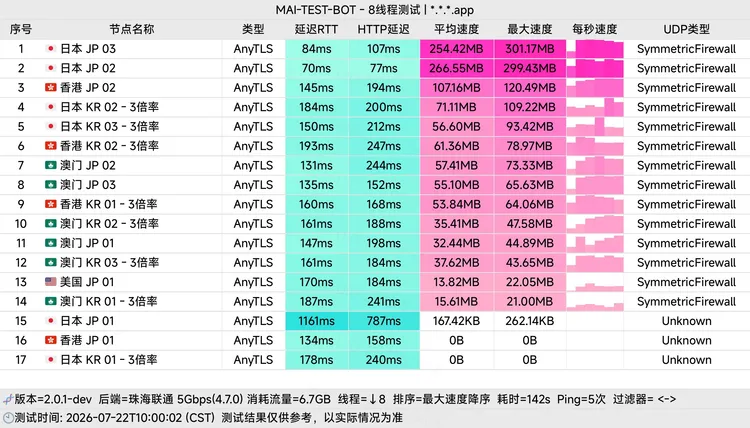This screenshot has height=428, width=750.
Task: Click the flag beside 香港 KR 02 - 3倍率
Action: coord(51,146)
